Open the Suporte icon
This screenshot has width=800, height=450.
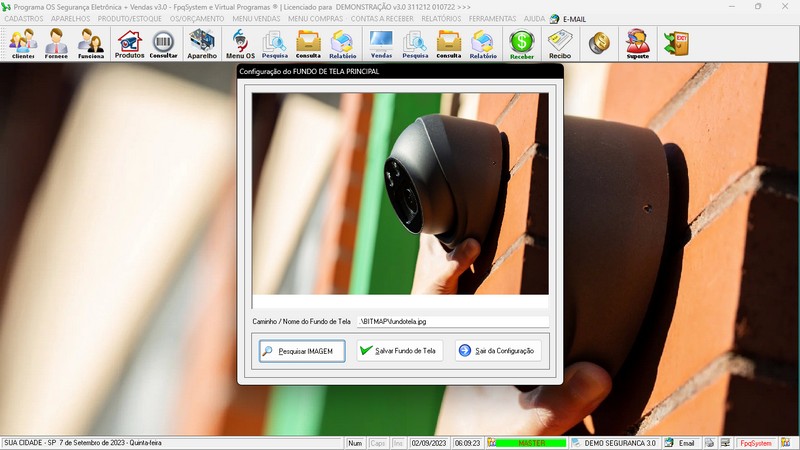point(637,43)
